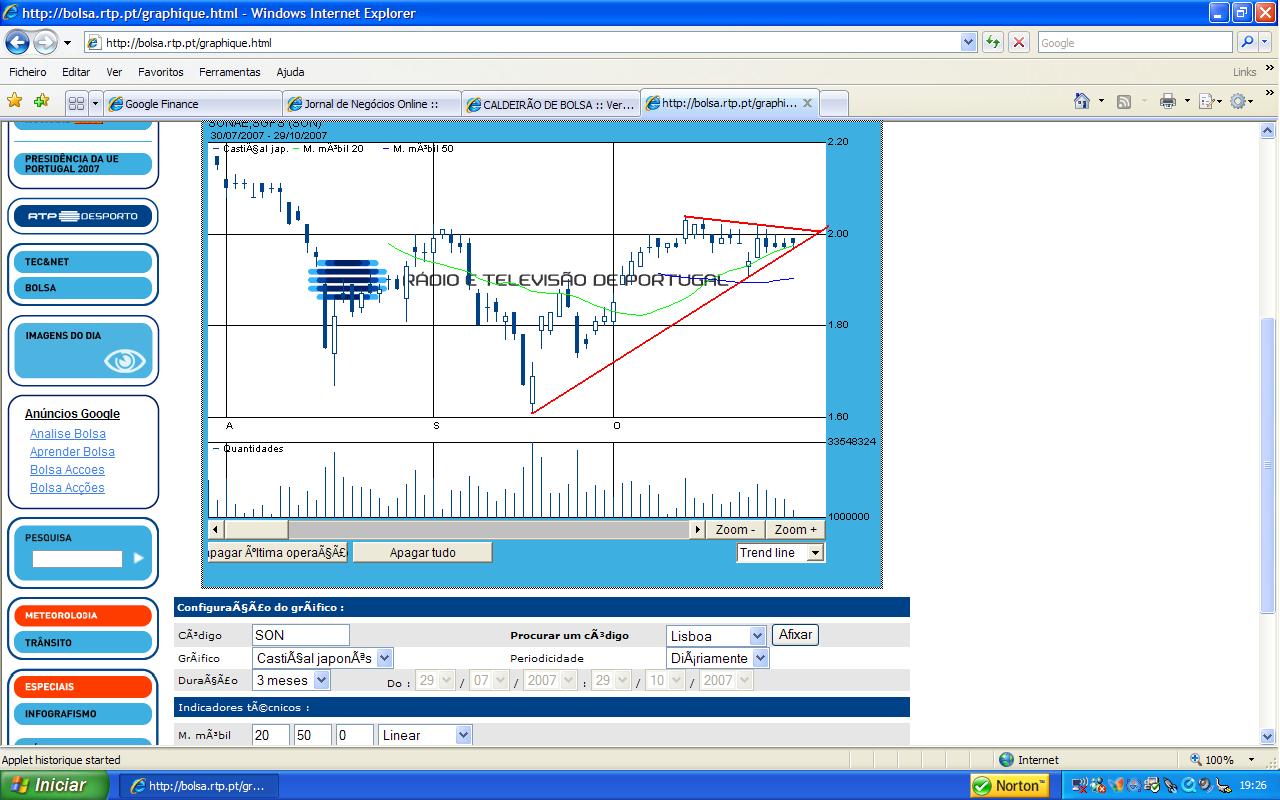Click the Zoom - chart button

pyautogui.click(x=735, y=529)
